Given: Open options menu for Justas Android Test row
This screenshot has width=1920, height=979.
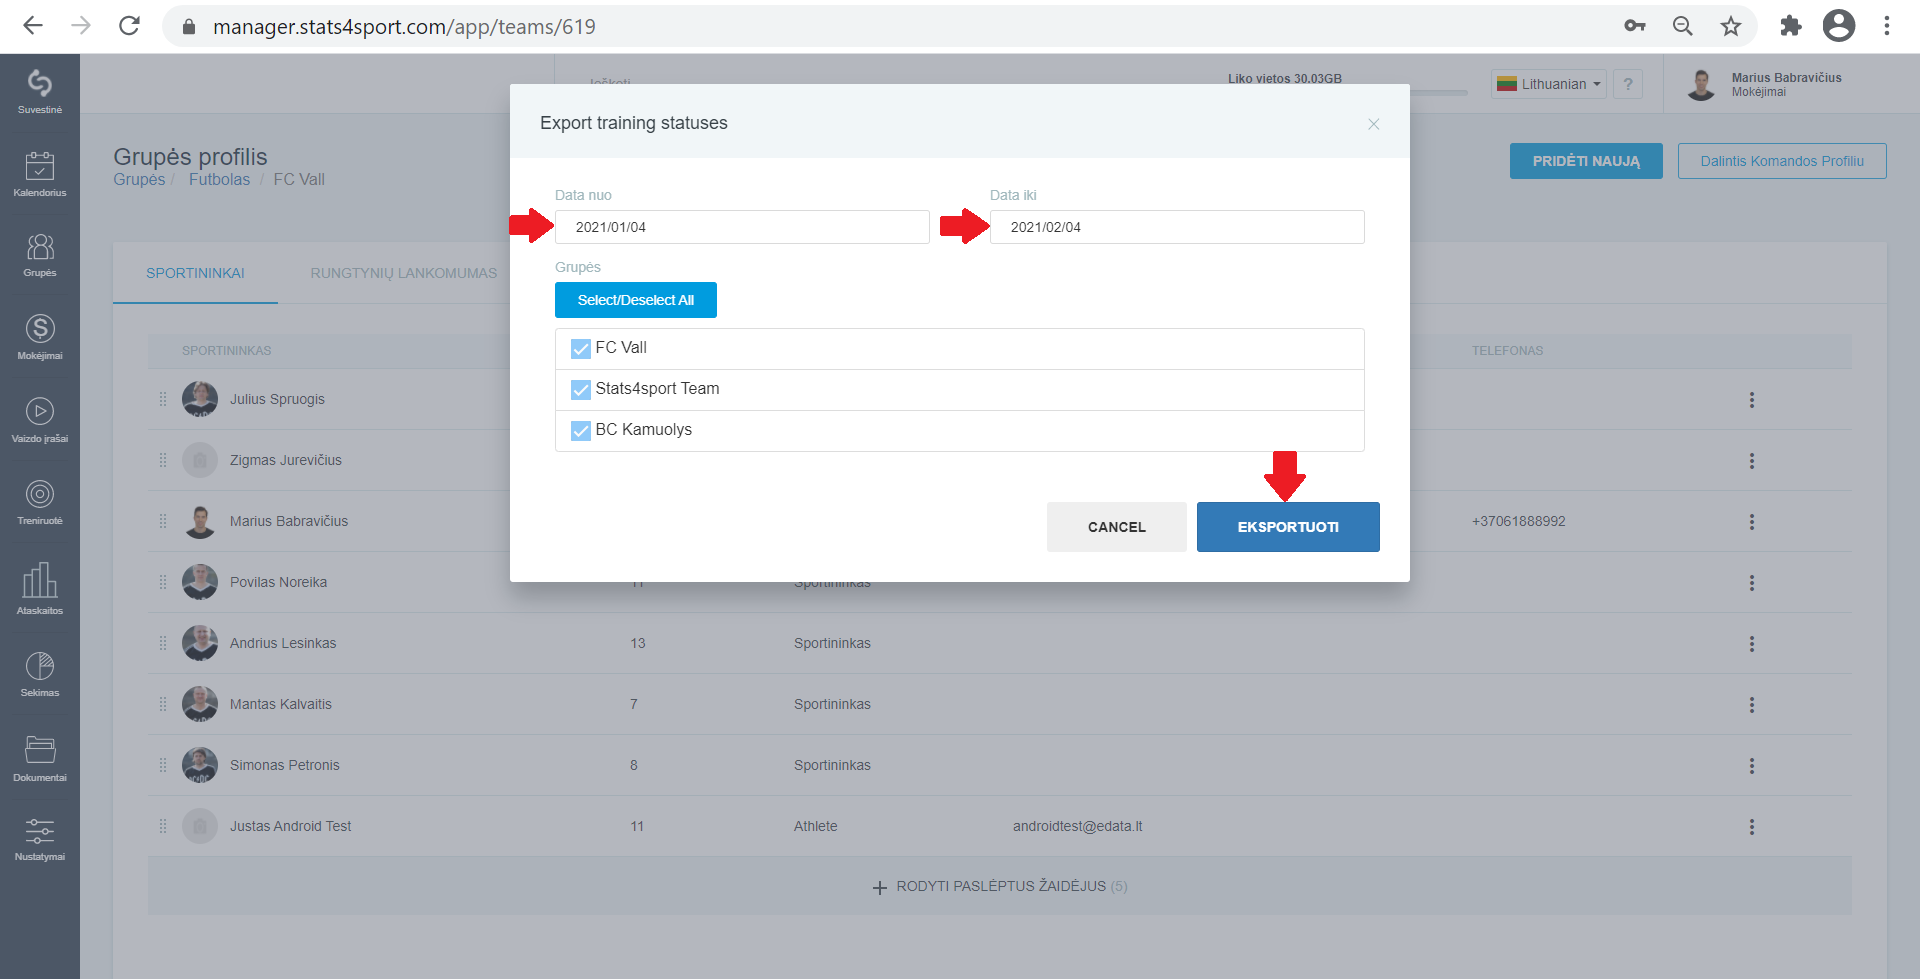Looking at the screenshot, I should point(1751,827).
